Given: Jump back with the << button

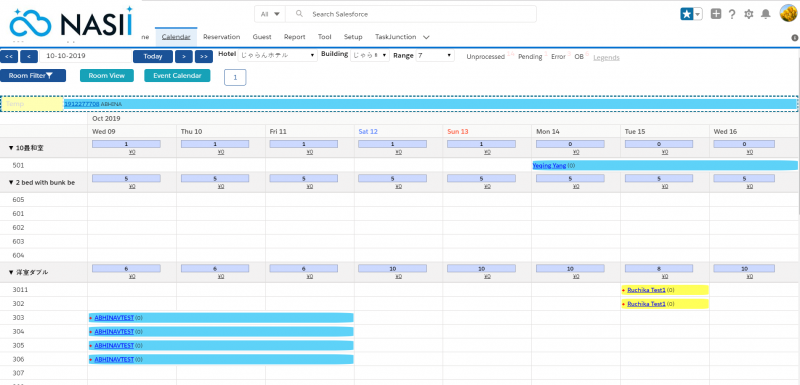Looking at the screenshot, I should [x=9, y=56].
